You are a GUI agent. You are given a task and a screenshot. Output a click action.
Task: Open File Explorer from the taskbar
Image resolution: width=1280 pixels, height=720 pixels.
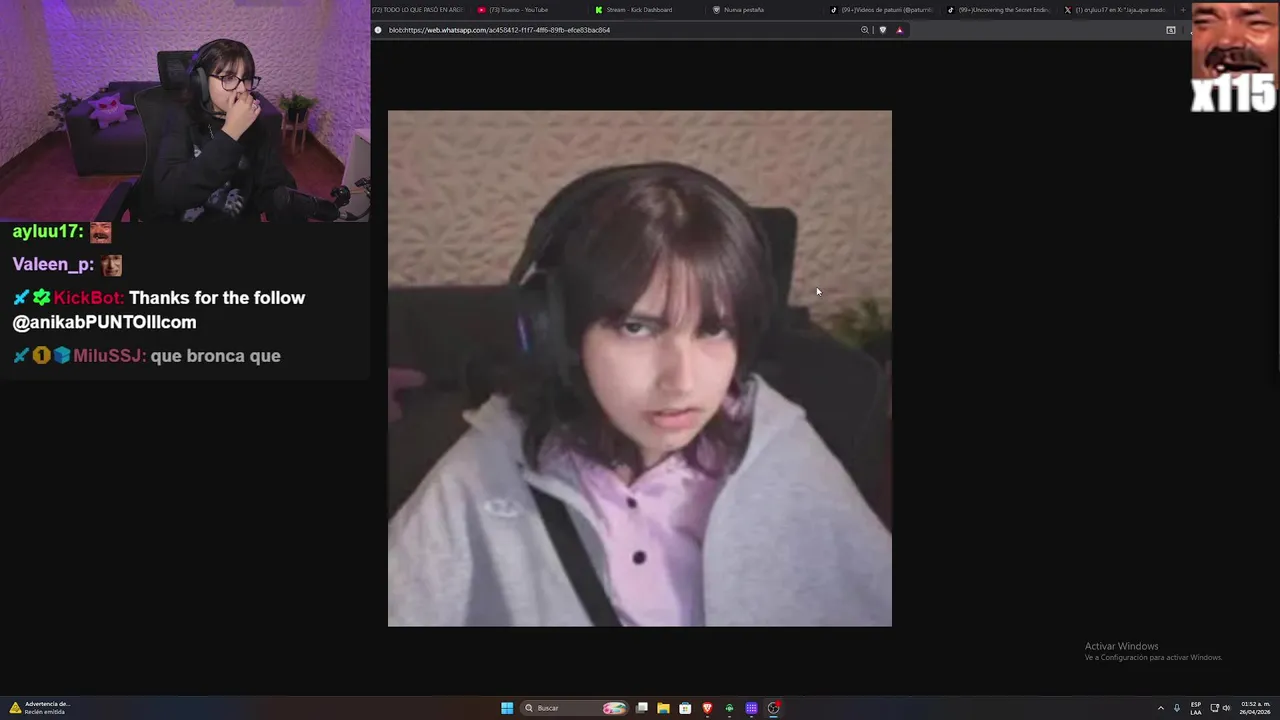point(663,708)
